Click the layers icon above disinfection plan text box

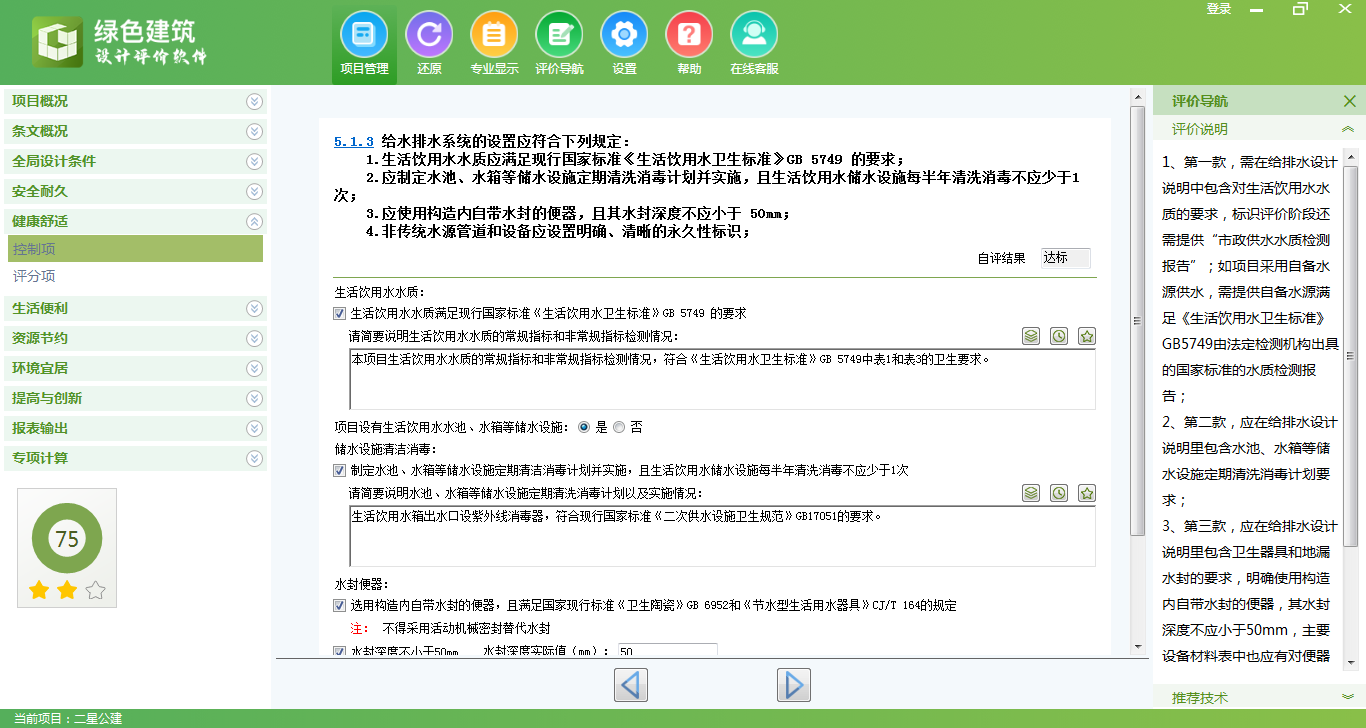(x=1031, y=493)
